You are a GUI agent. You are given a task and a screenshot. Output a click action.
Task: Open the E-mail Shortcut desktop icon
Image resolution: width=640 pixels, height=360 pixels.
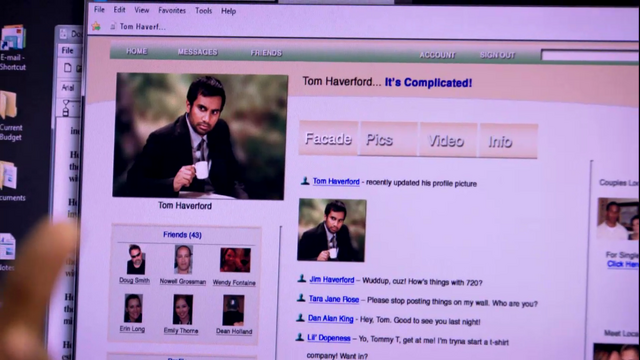(13, 48)
